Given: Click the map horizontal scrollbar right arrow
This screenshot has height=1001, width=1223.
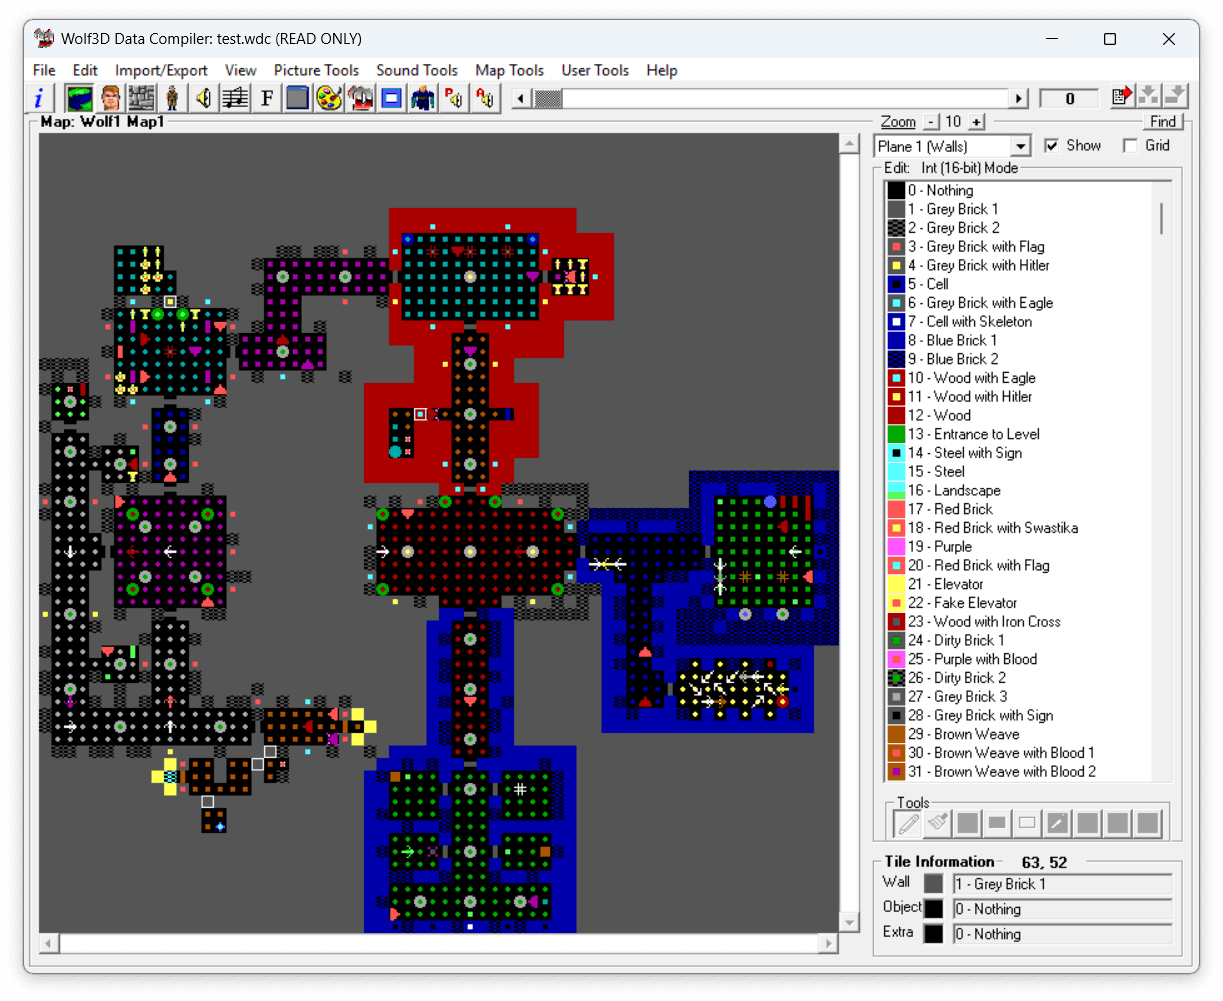Looking at the screenshot, I should tap(829, 943).
